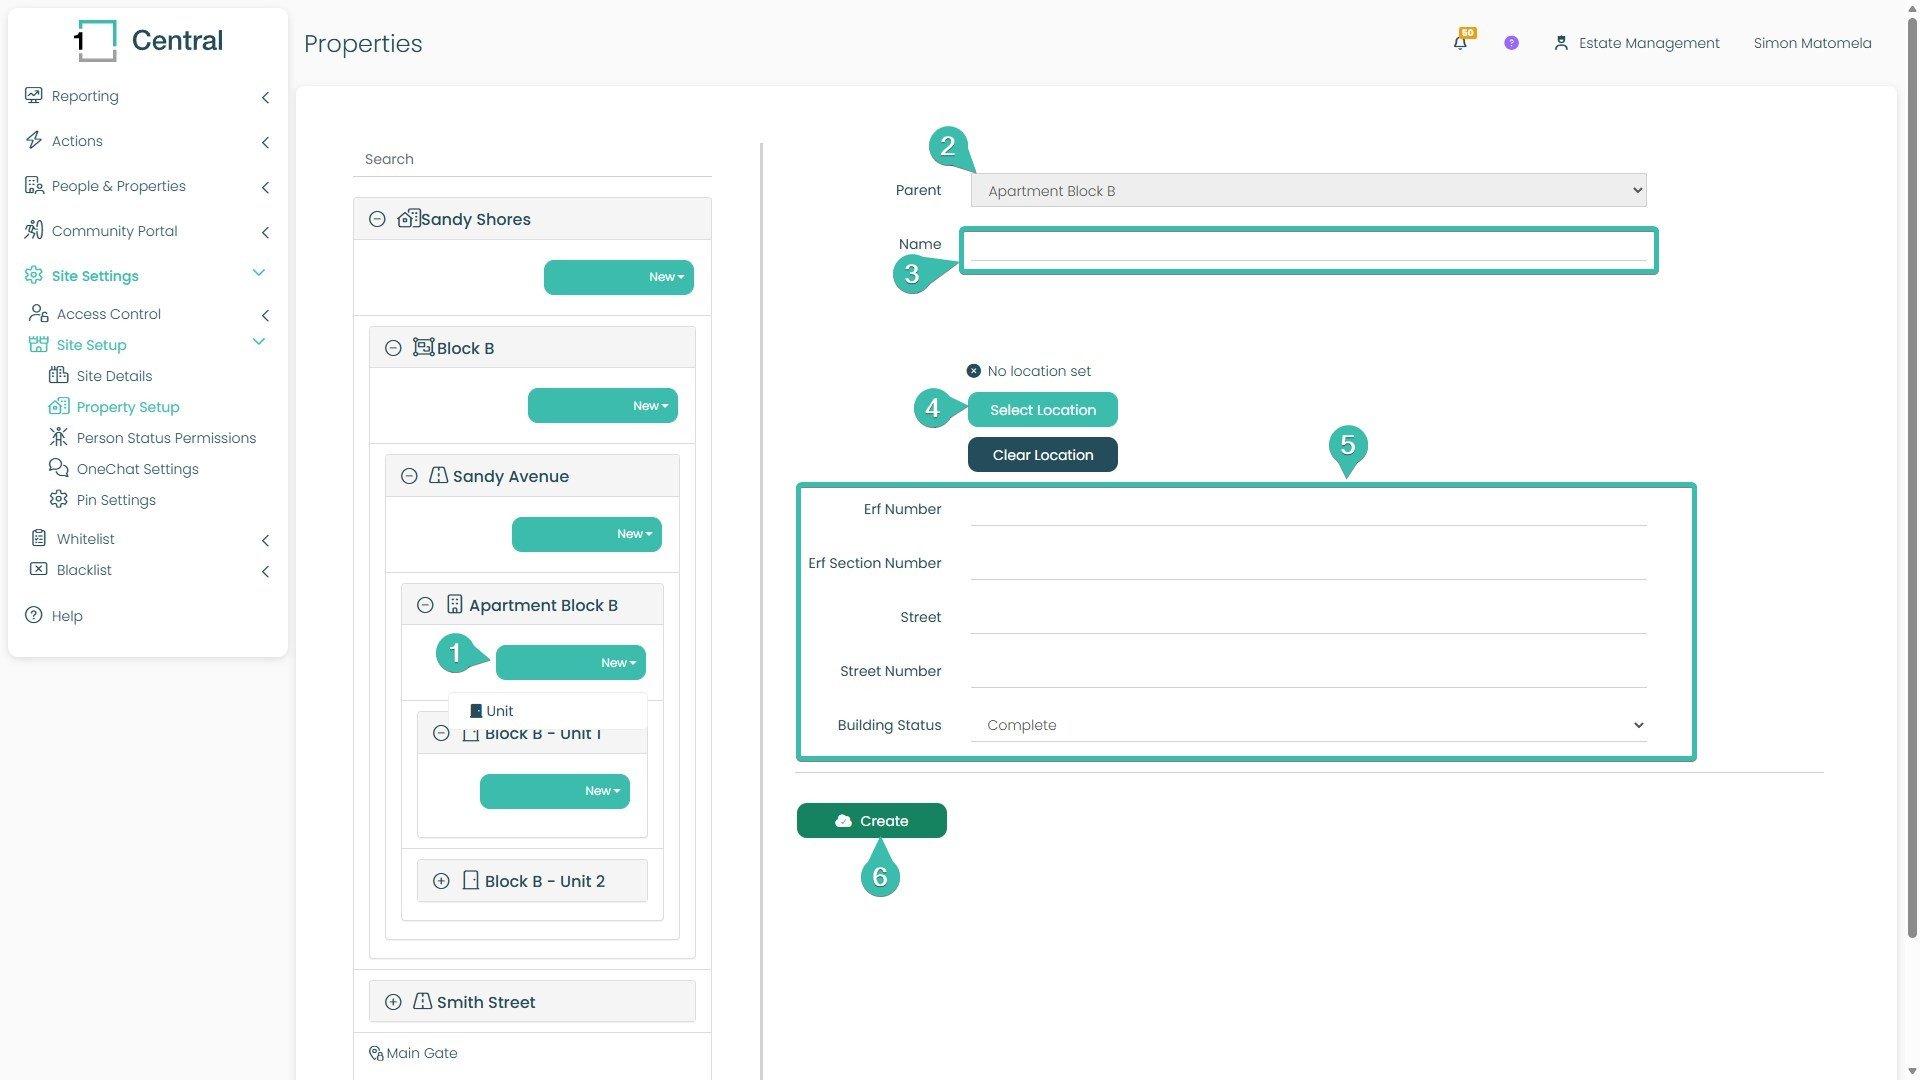The height and width of the screenshot is (1080, 1920).
Task: Click the Name input field
Action: pos(1308,246)
